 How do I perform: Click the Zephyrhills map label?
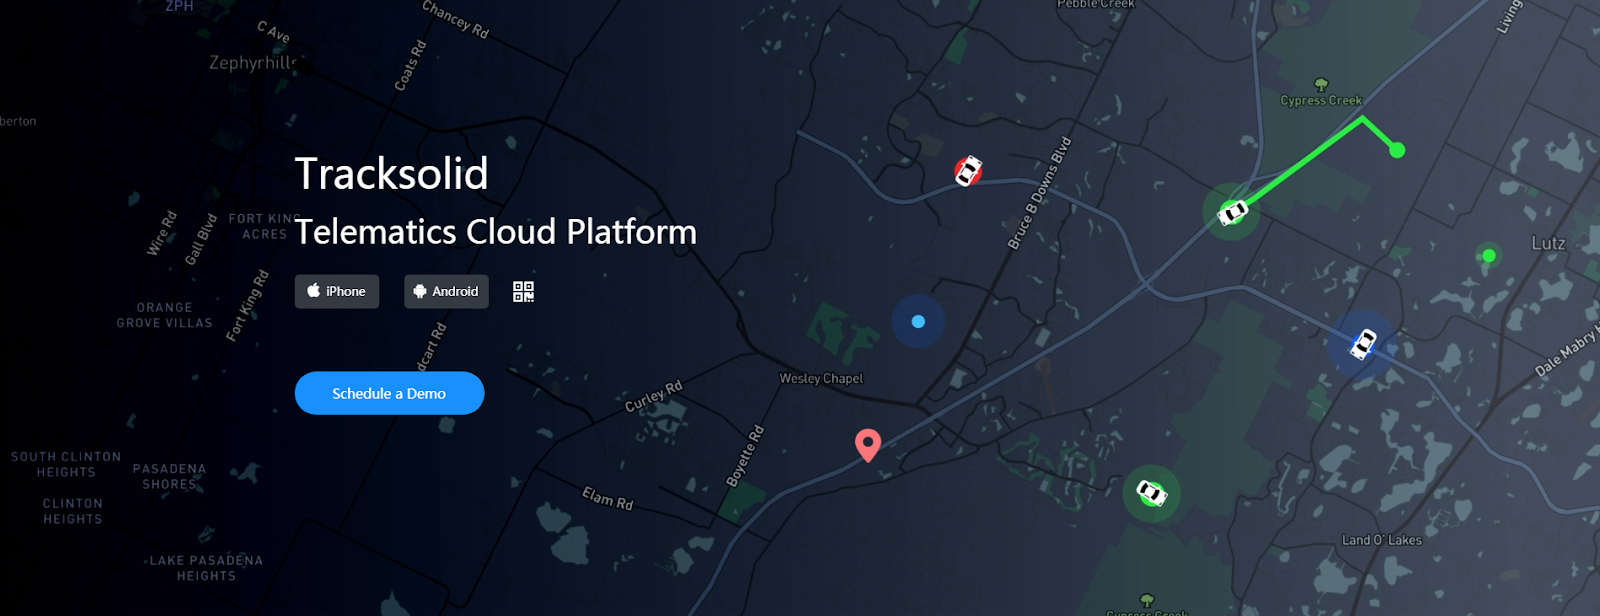253,62
